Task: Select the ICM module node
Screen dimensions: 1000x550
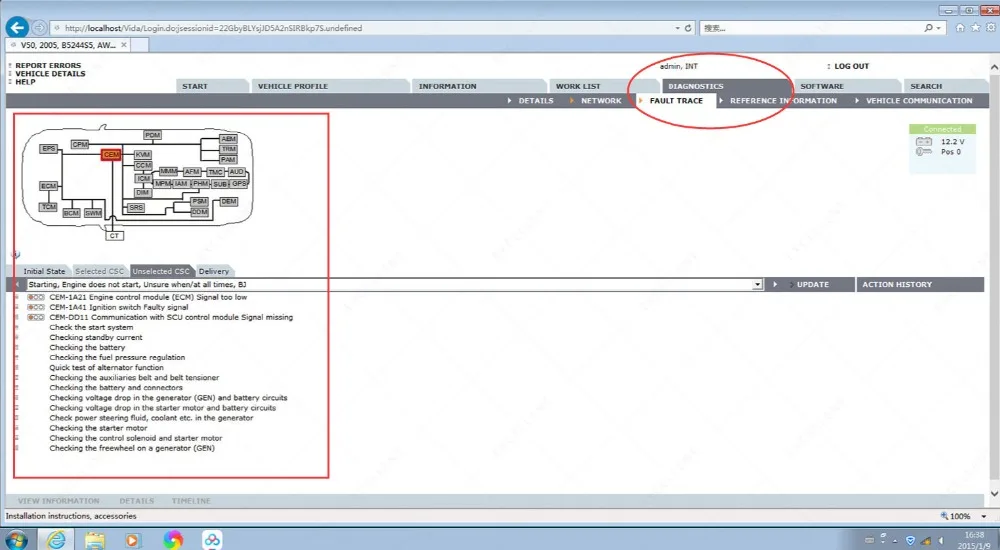Action: point(144,179)
